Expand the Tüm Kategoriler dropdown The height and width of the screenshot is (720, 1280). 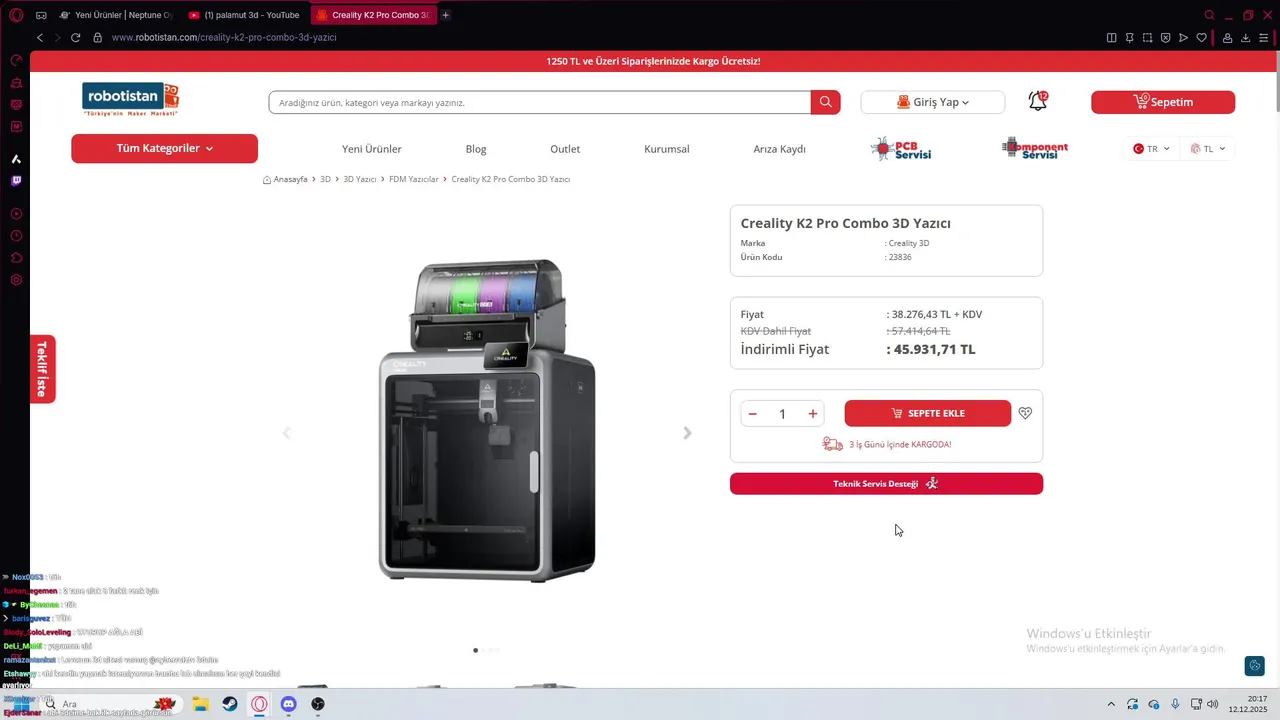164,148
